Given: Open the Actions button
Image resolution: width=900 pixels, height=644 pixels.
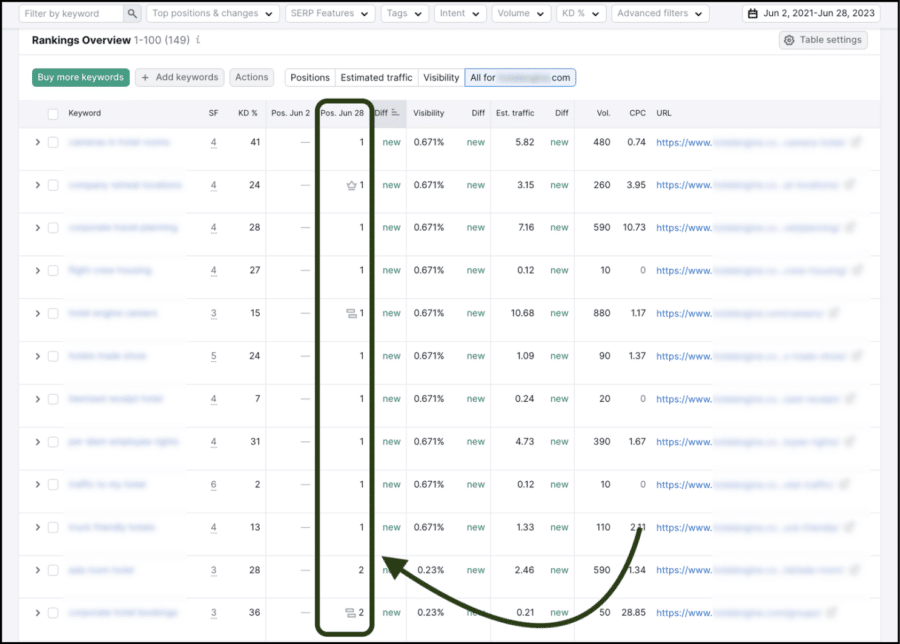Looking at the screenshot, I should [x=251, y=76].
